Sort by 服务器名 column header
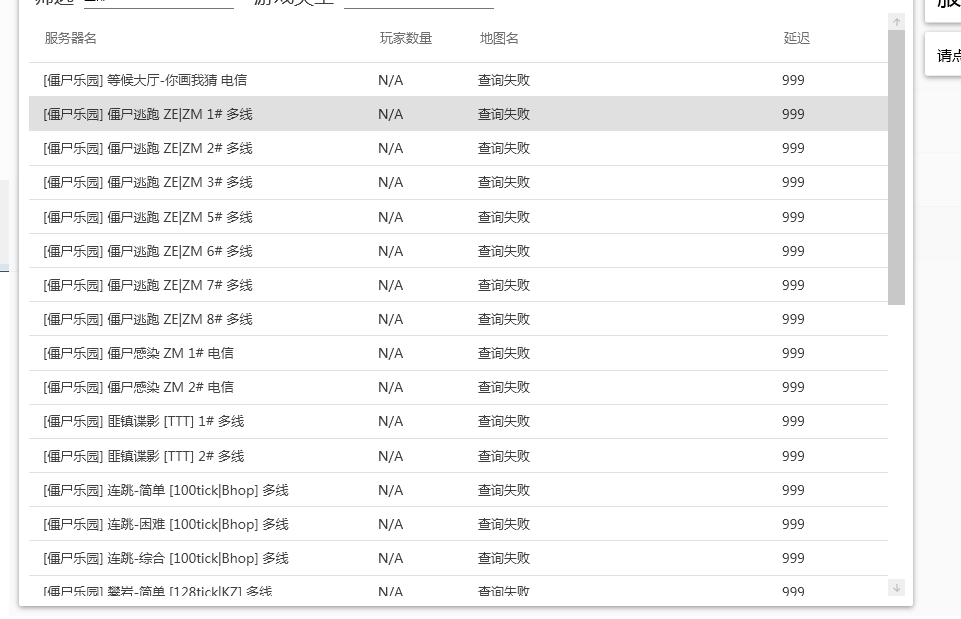961x619 pixels. click(71, 39)
